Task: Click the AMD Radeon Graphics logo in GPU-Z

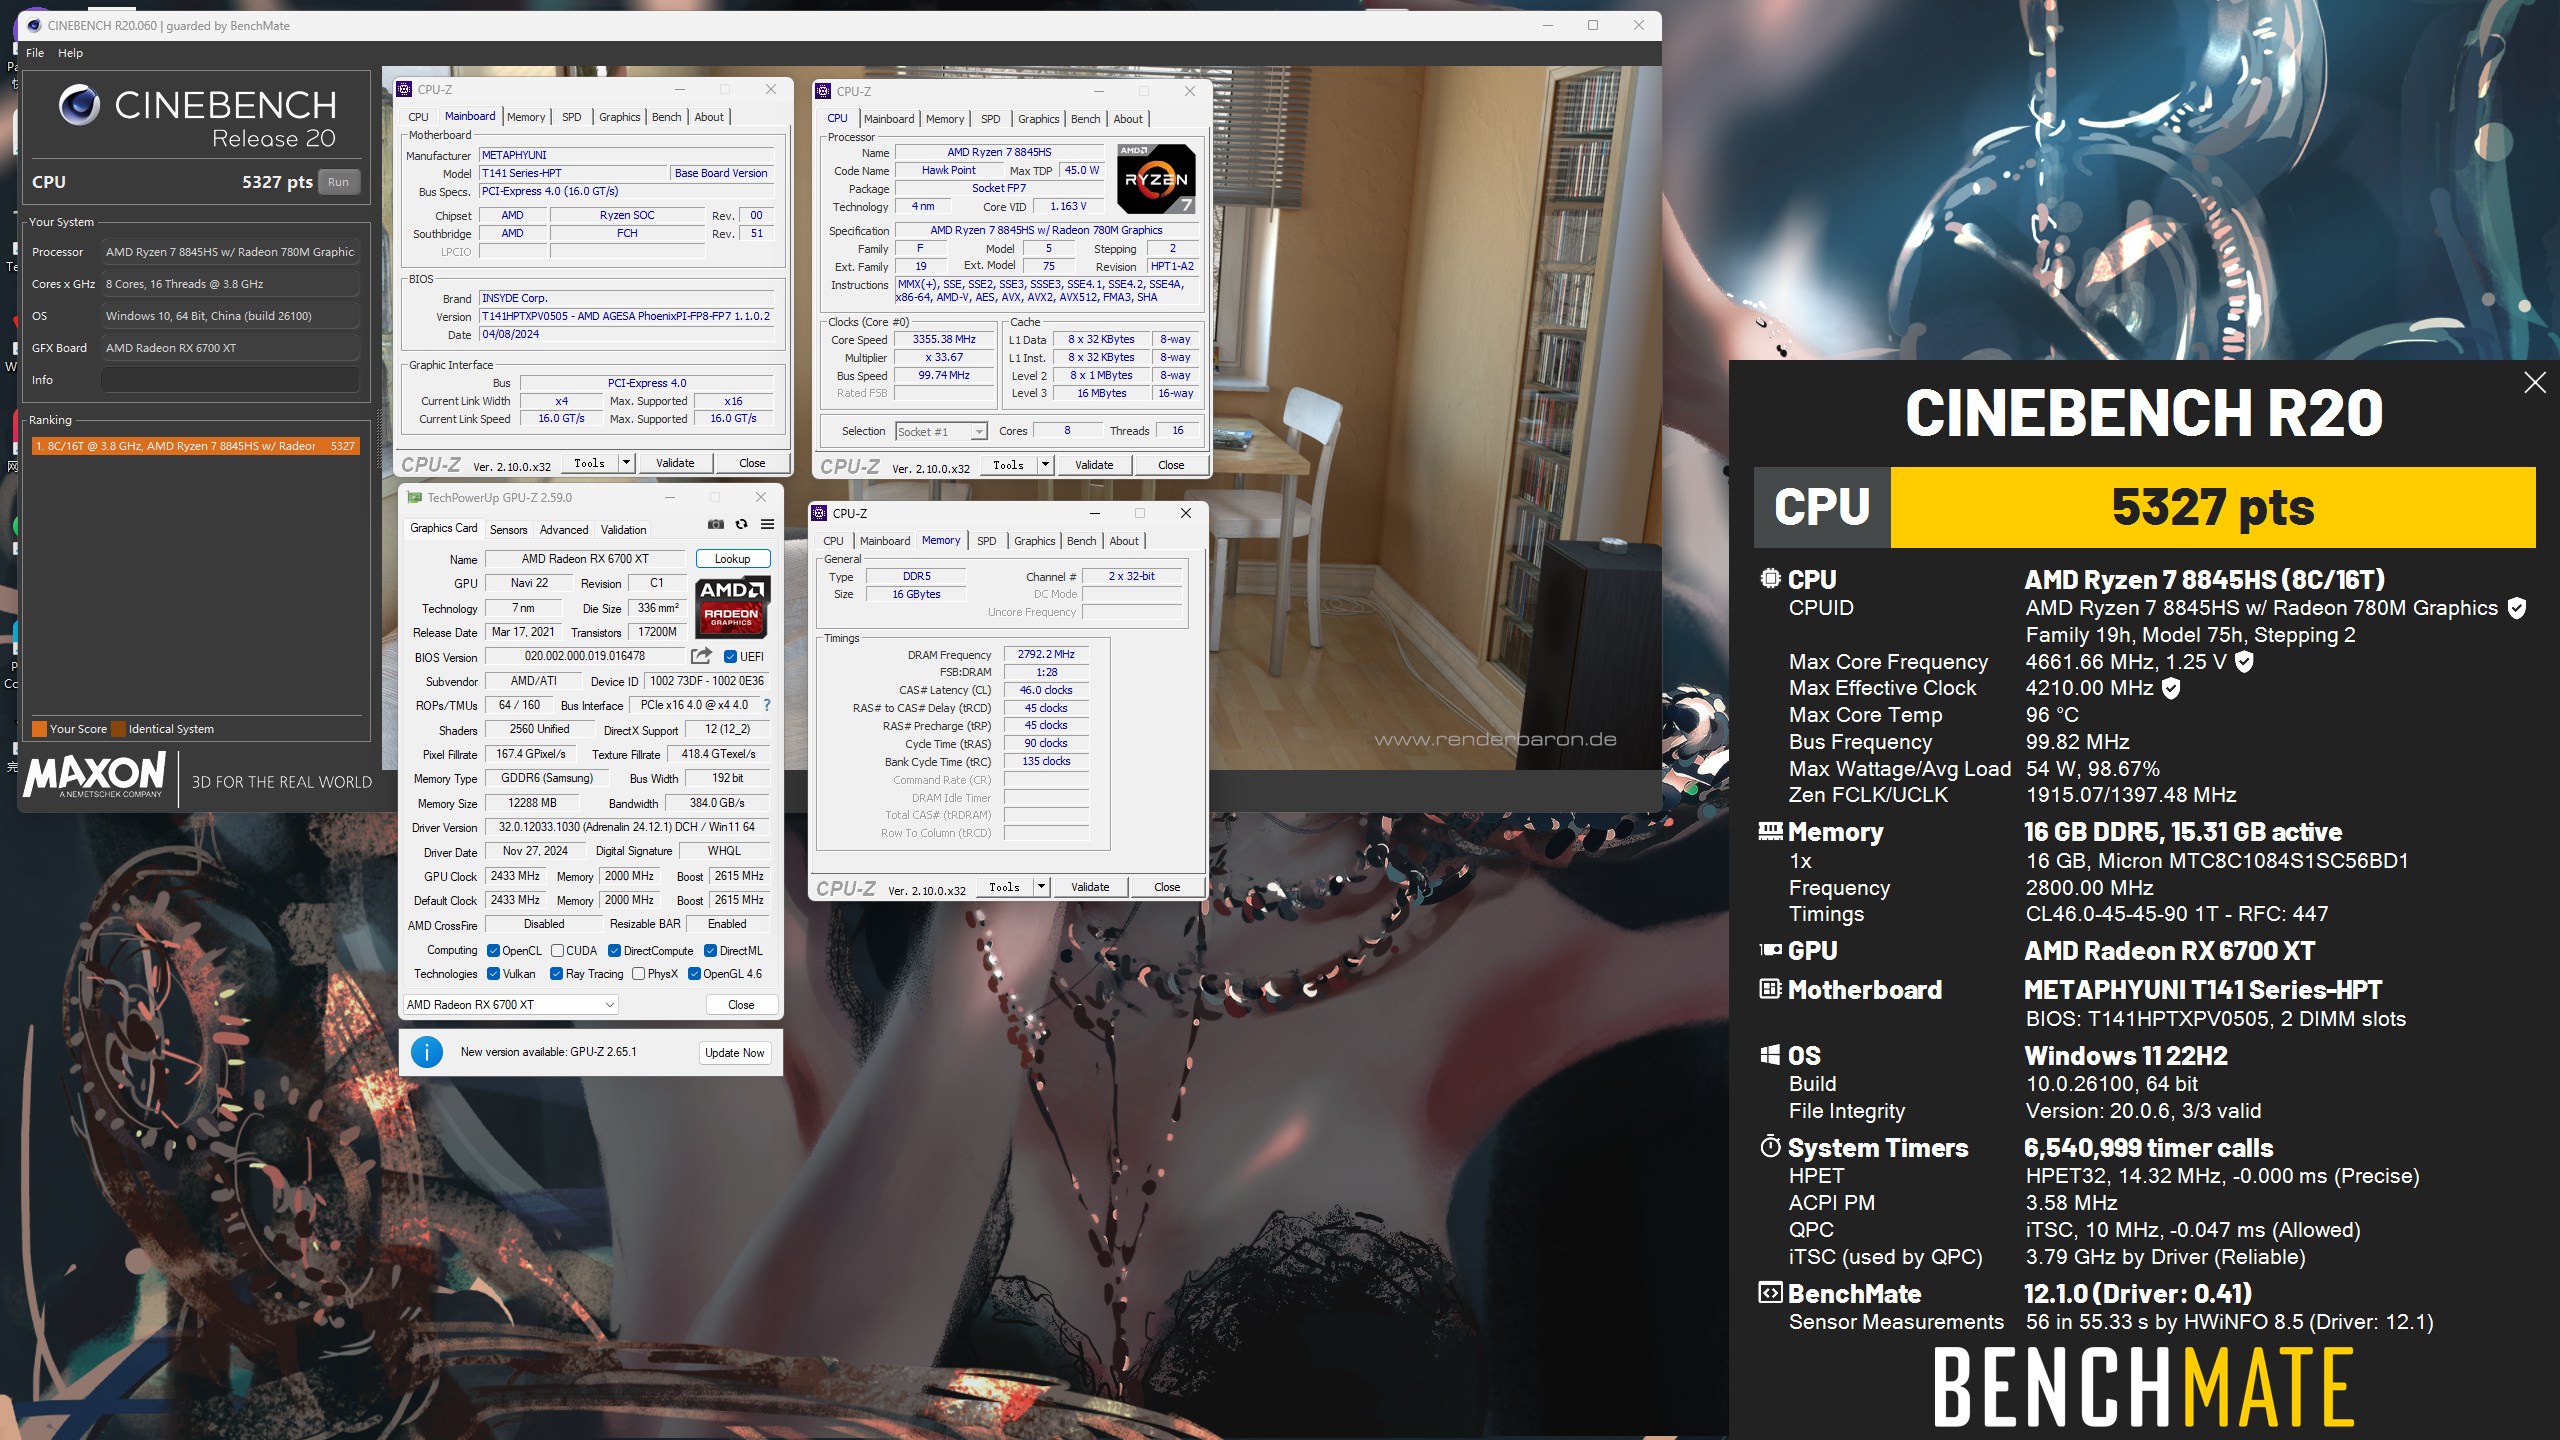Action: [x=731, y=607]
